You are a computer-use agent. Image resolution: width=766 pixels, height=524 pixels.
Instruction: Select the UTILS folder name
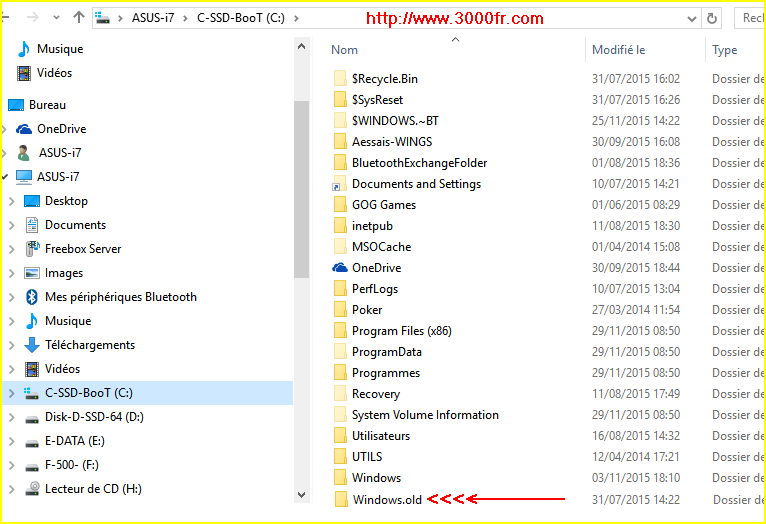tap(367, 457)
